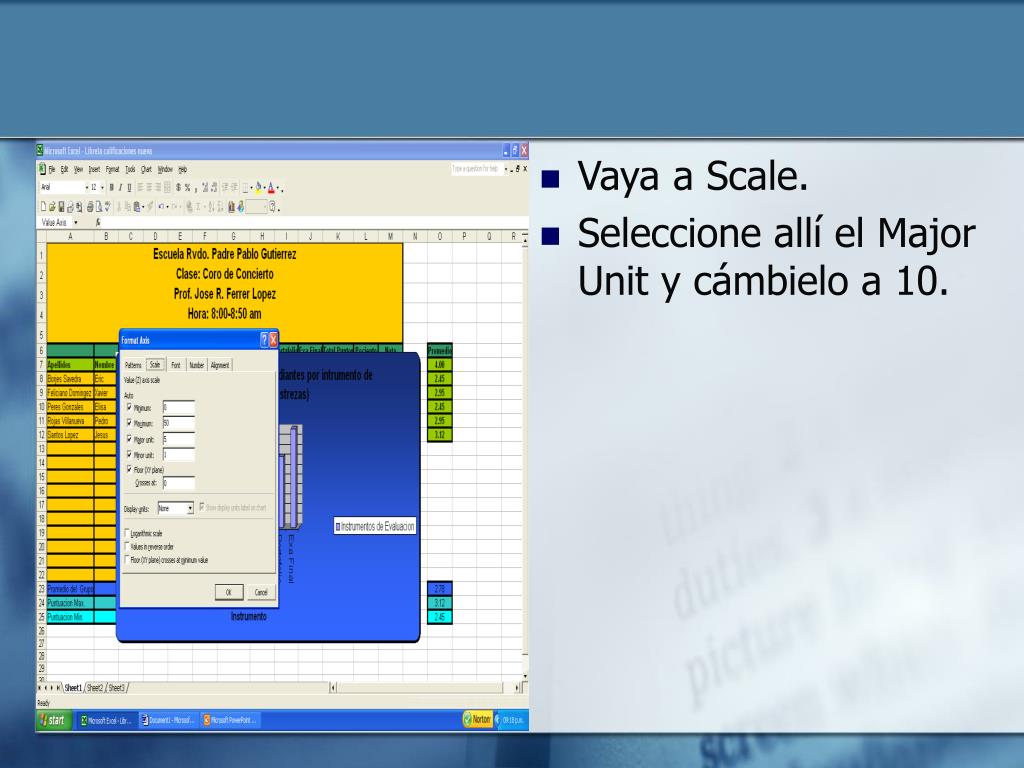Click the Major unit input field

pyautogui.click(x=179, y=440)
